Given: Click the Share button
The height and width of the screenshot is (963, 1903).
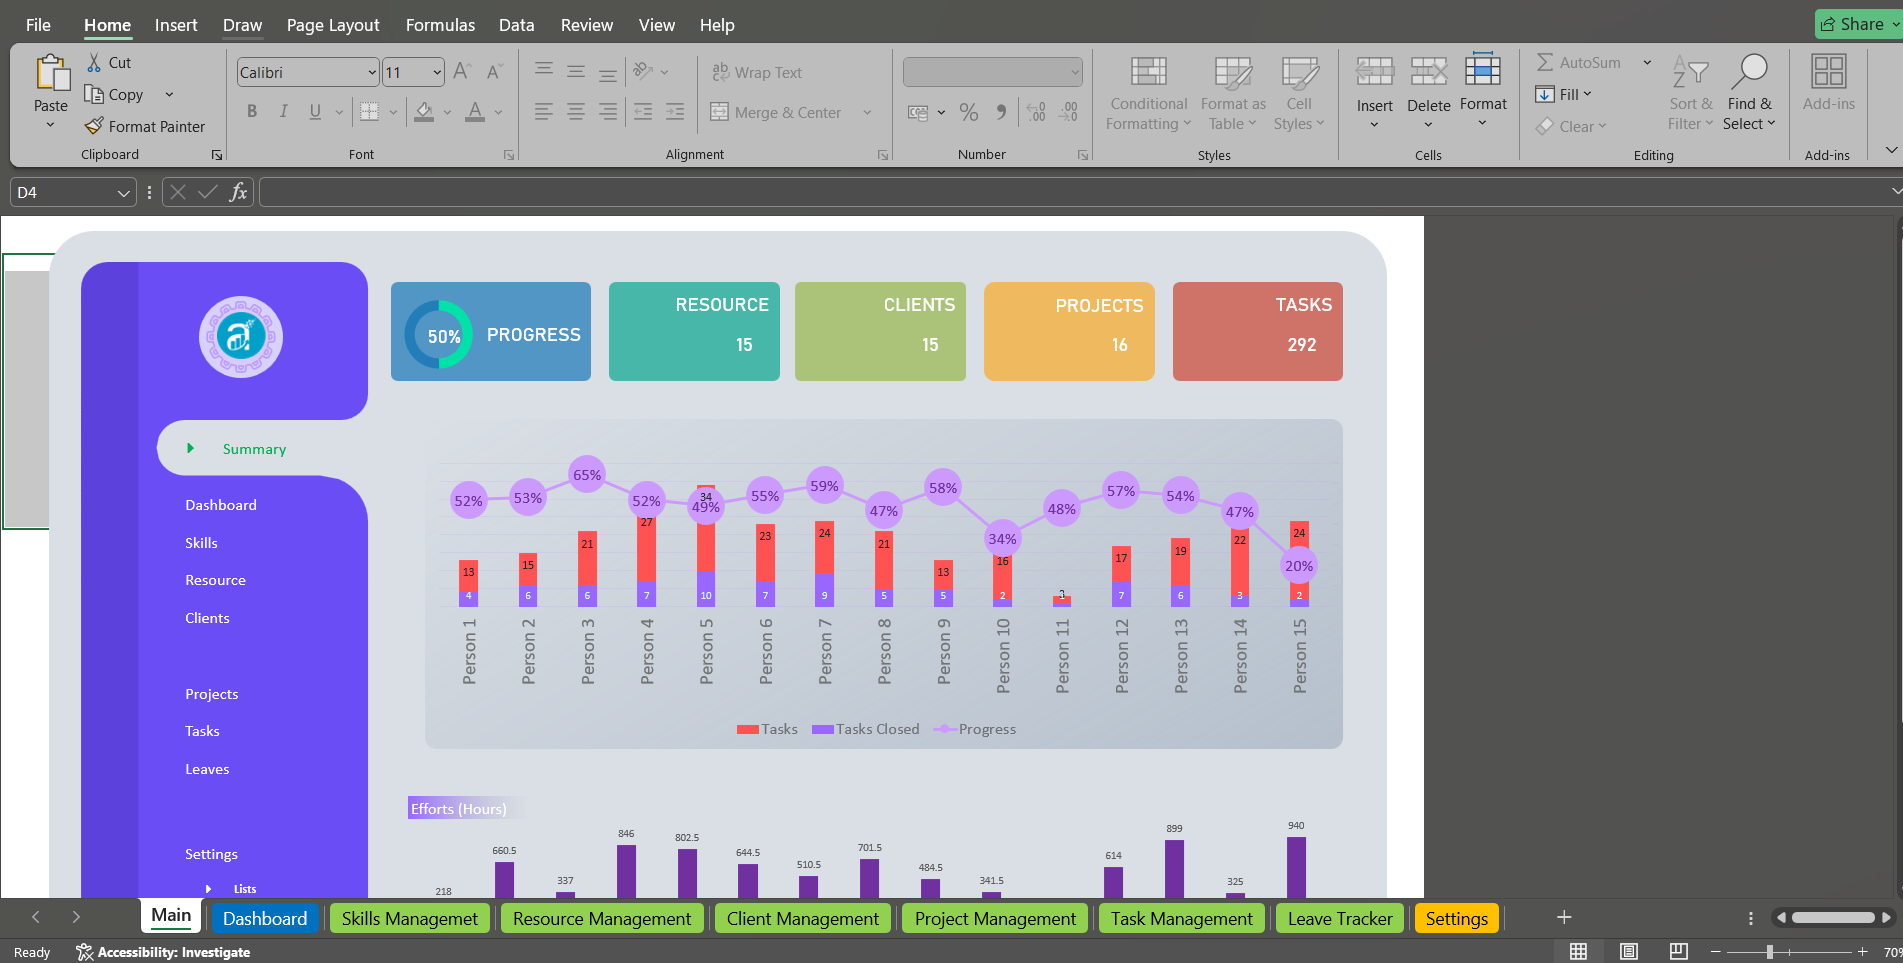Looking at the screenshot, I should pyautogui.click(x=1857, y=23).
